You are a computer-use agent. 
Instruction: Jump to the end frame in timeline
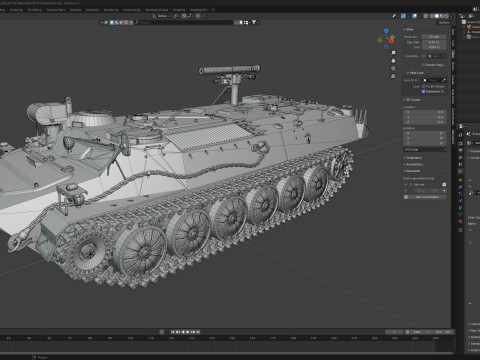(x=198, y=332)
